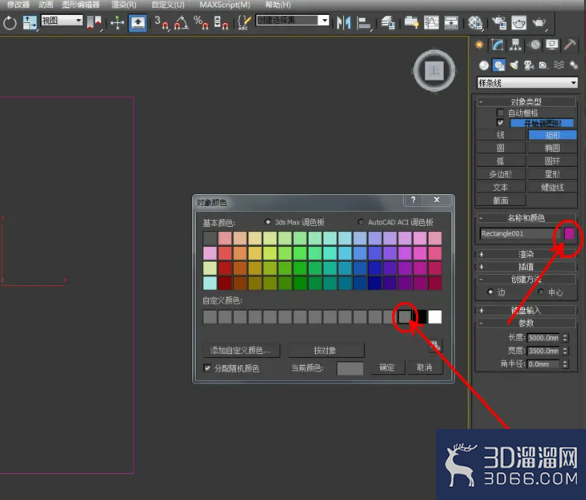Viewport: 586px width, 500px height.
Task: Click 取消 in the color dialog
Action: 425,367
